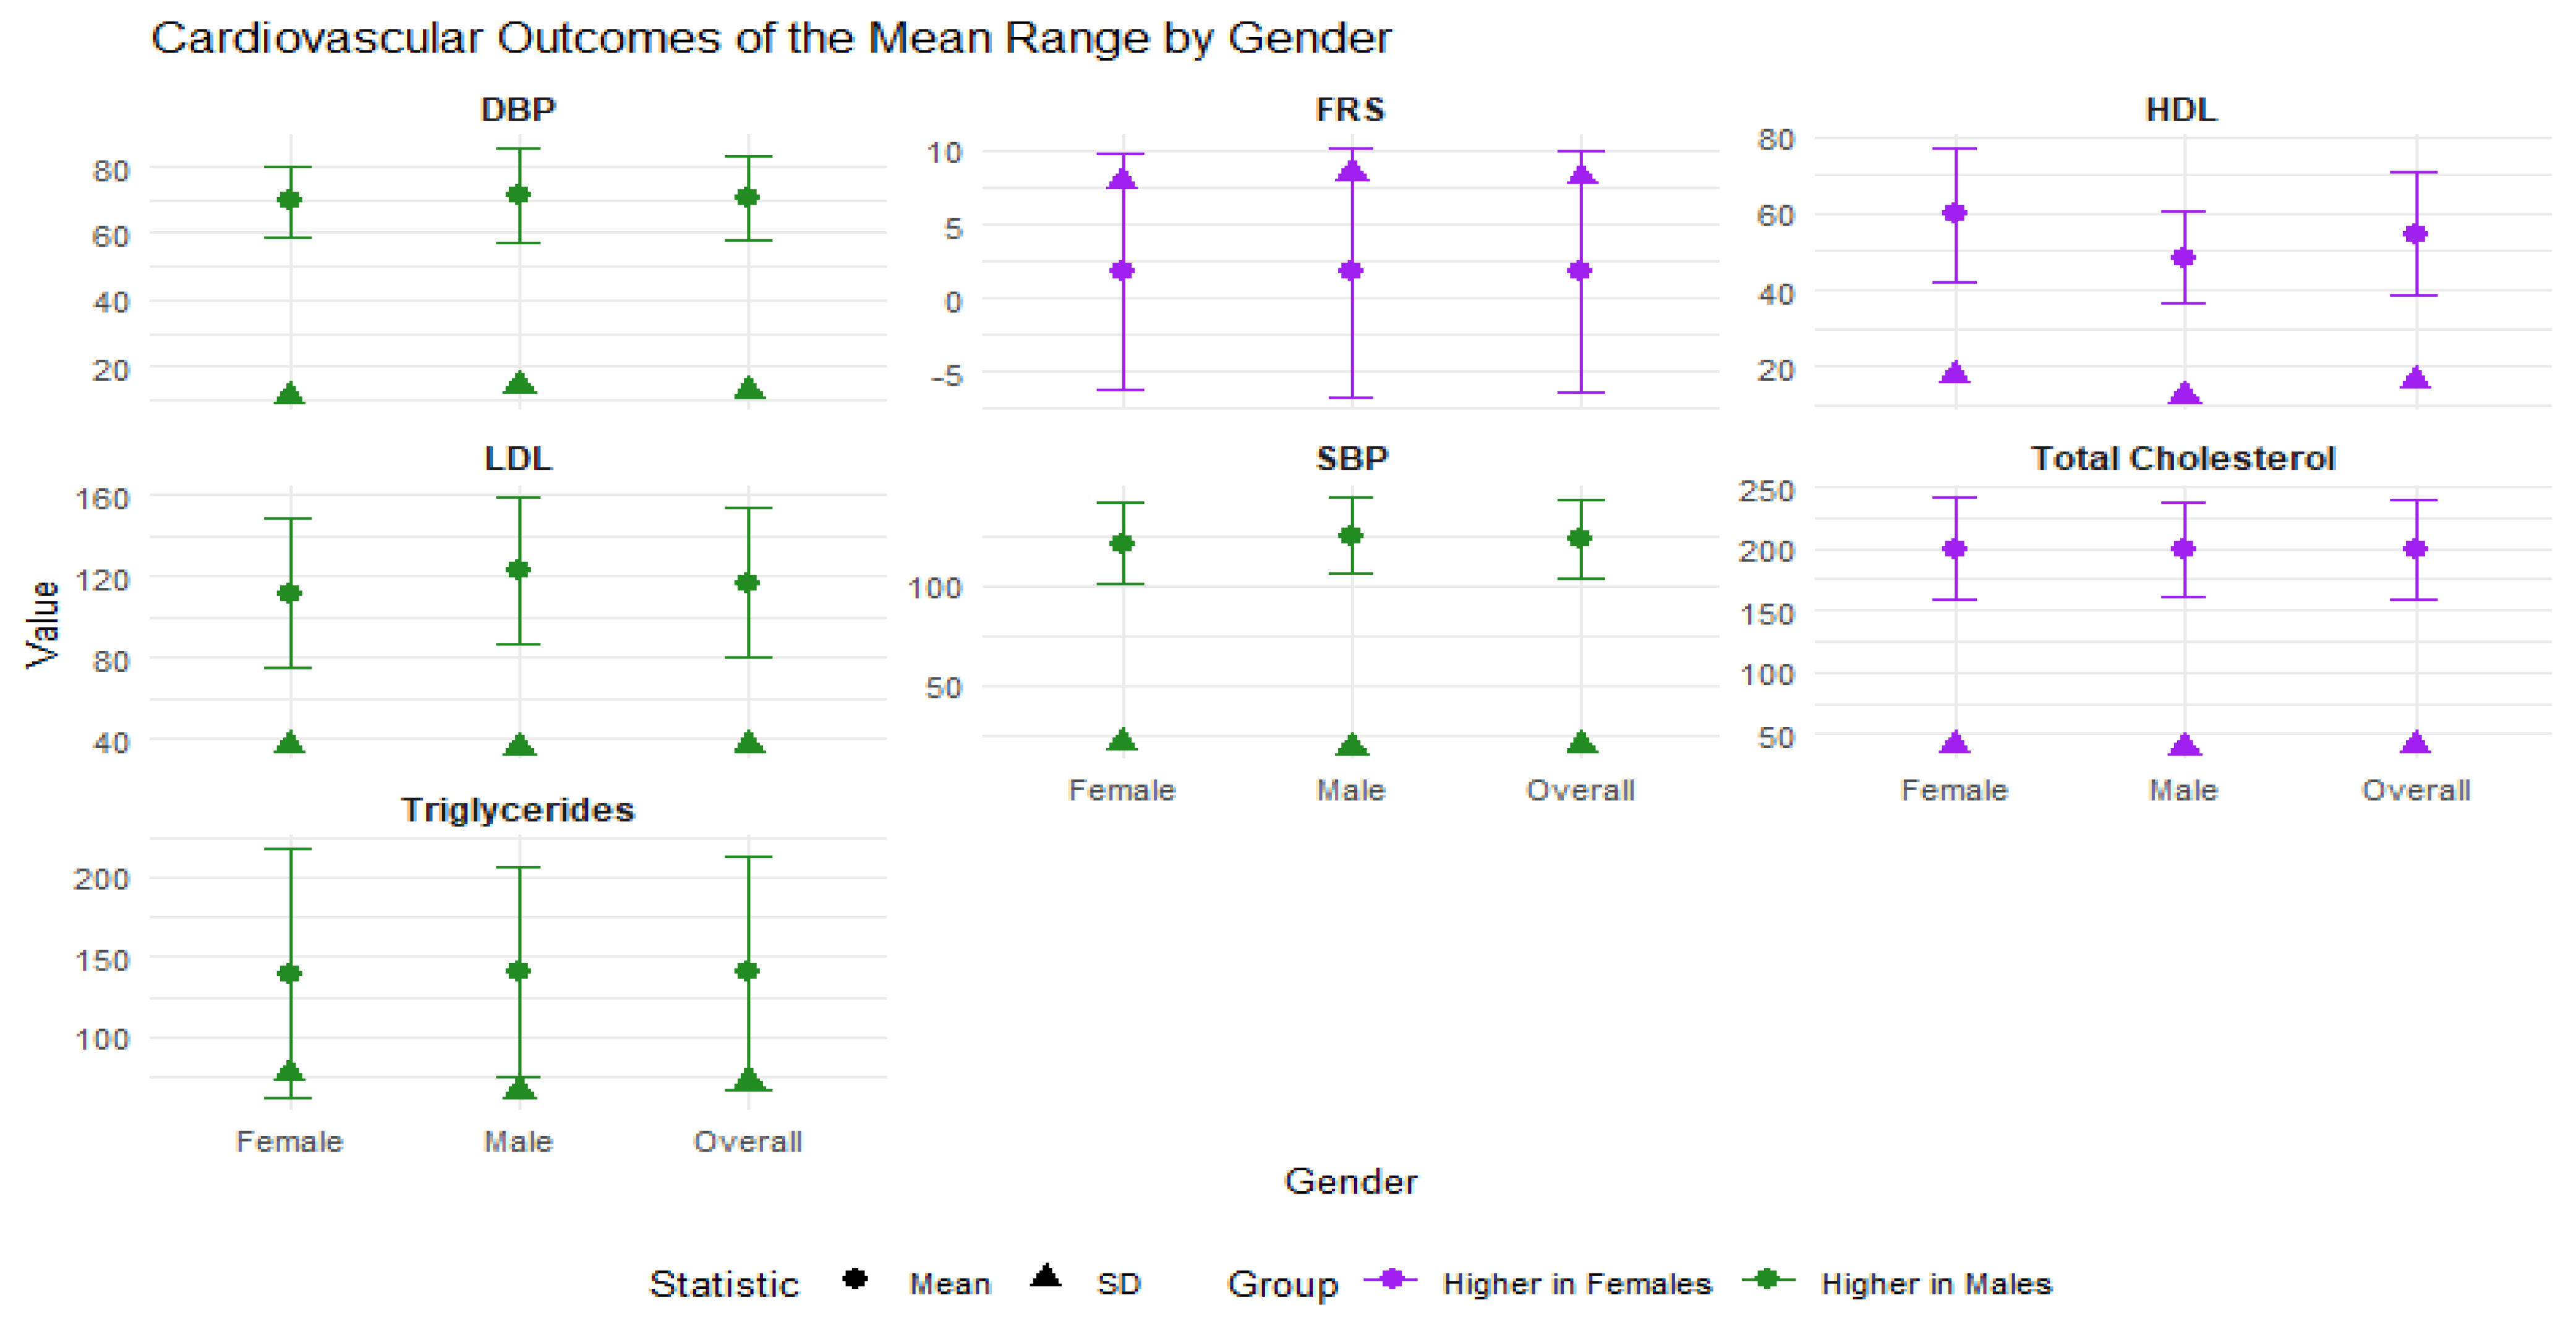The width and height of the screenshot is (2576, 1321).
Task: Click the Total Cholesterol panel title
Action: coord(2183,459)
